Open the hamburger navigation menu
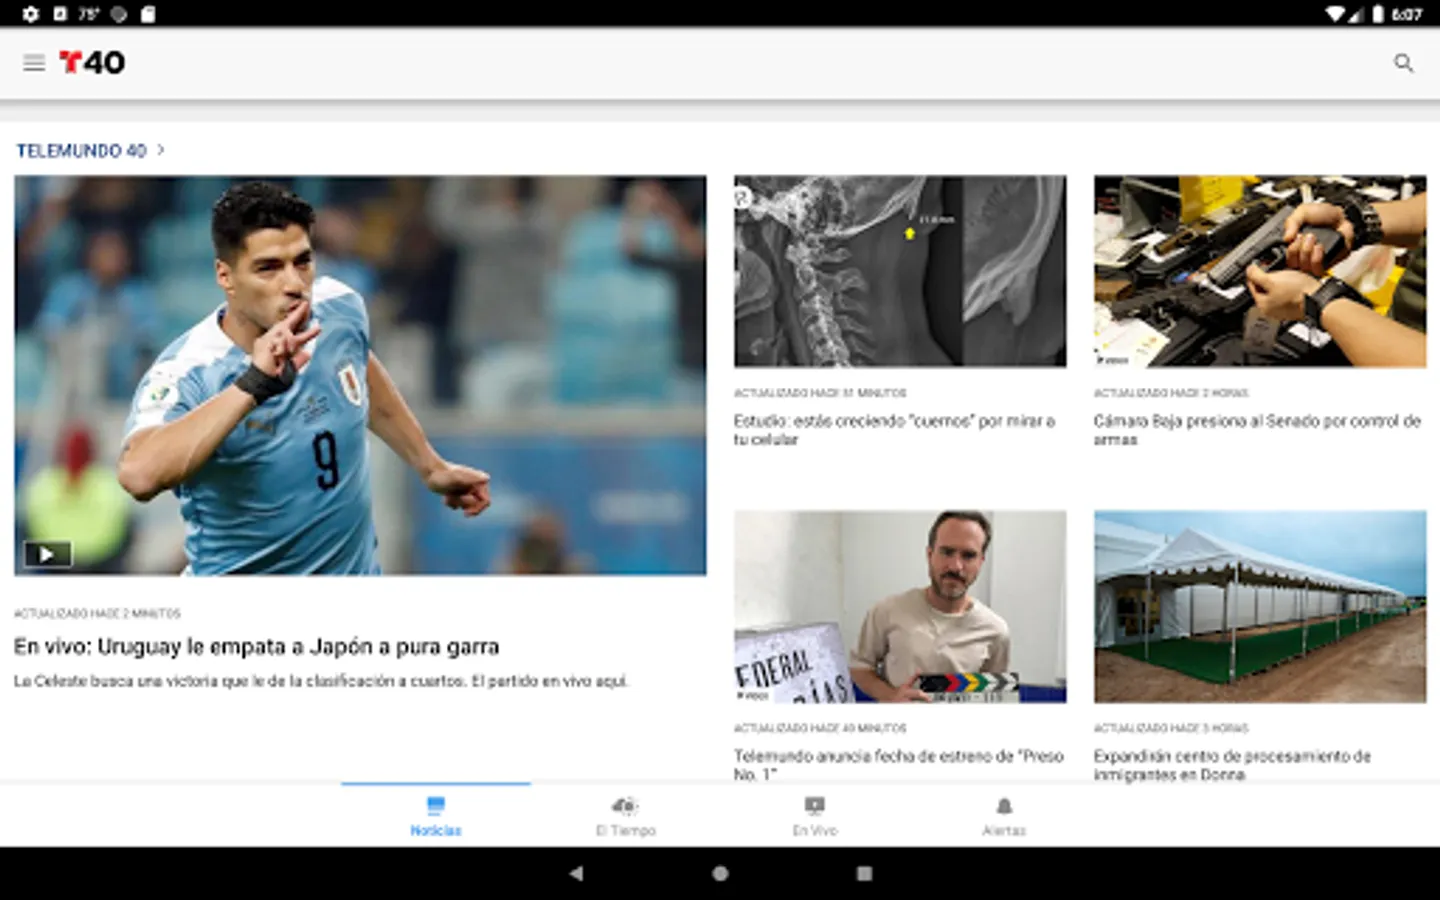 pos(34,63)
